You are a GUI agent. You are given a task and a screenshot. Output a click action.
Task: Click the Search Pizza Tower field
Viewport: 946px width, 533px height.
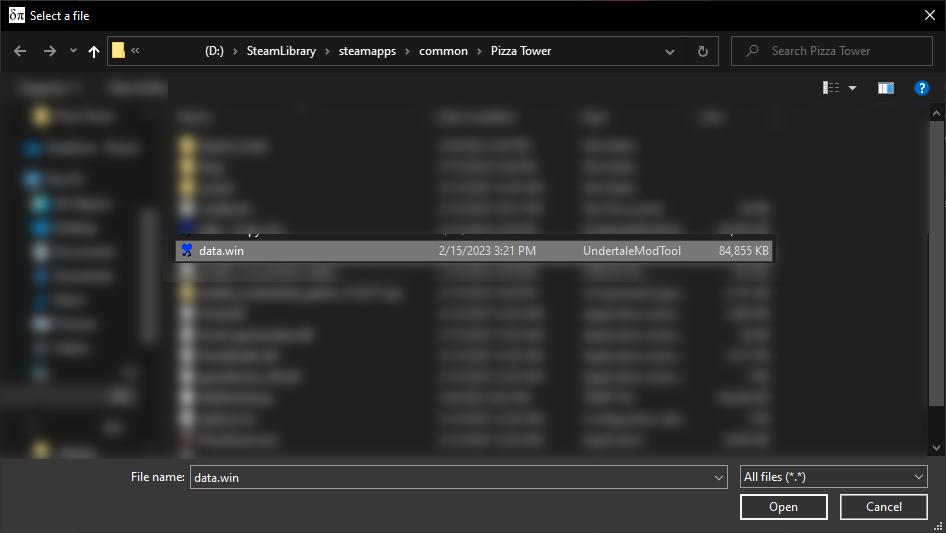[x=840, y=51]
